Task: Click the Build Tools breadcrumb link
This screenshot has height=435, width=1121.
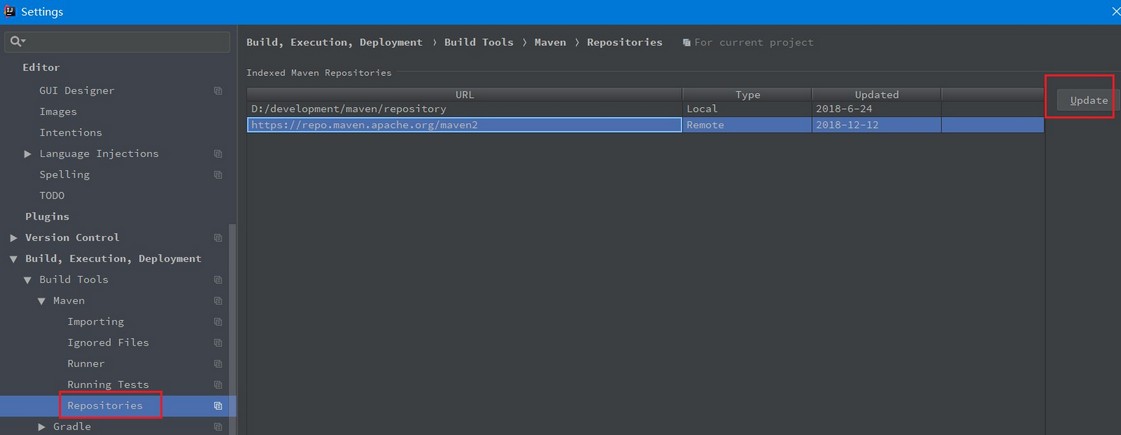Action: click(x=478, y=42)
